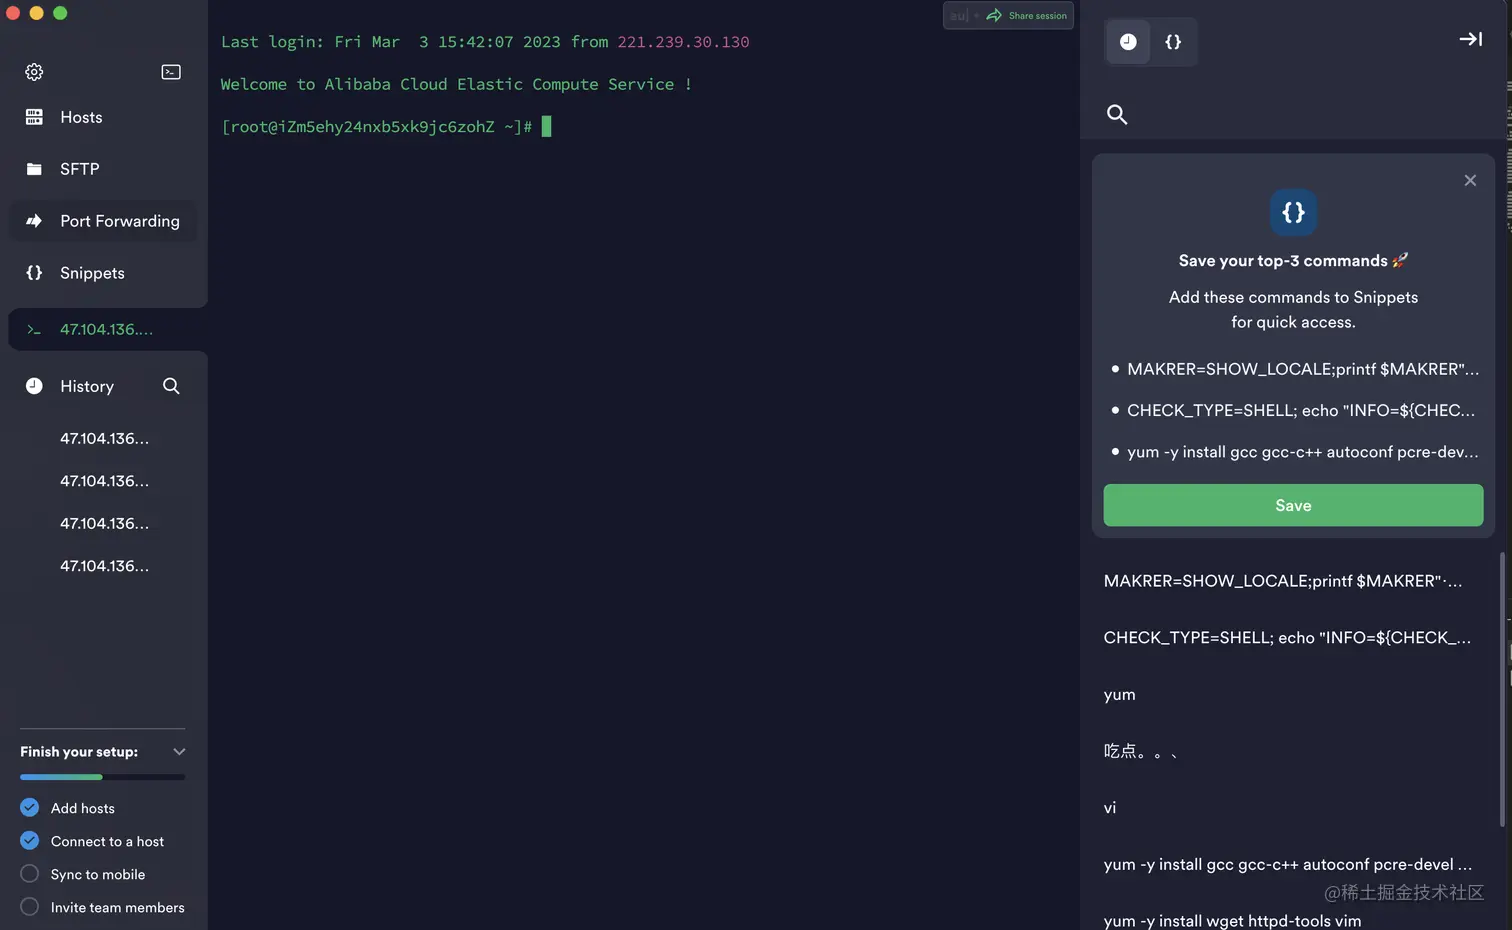The image size is (1512, 930).
Task: Click Sync to mobile setup link
Action: [x=98, y=874]
